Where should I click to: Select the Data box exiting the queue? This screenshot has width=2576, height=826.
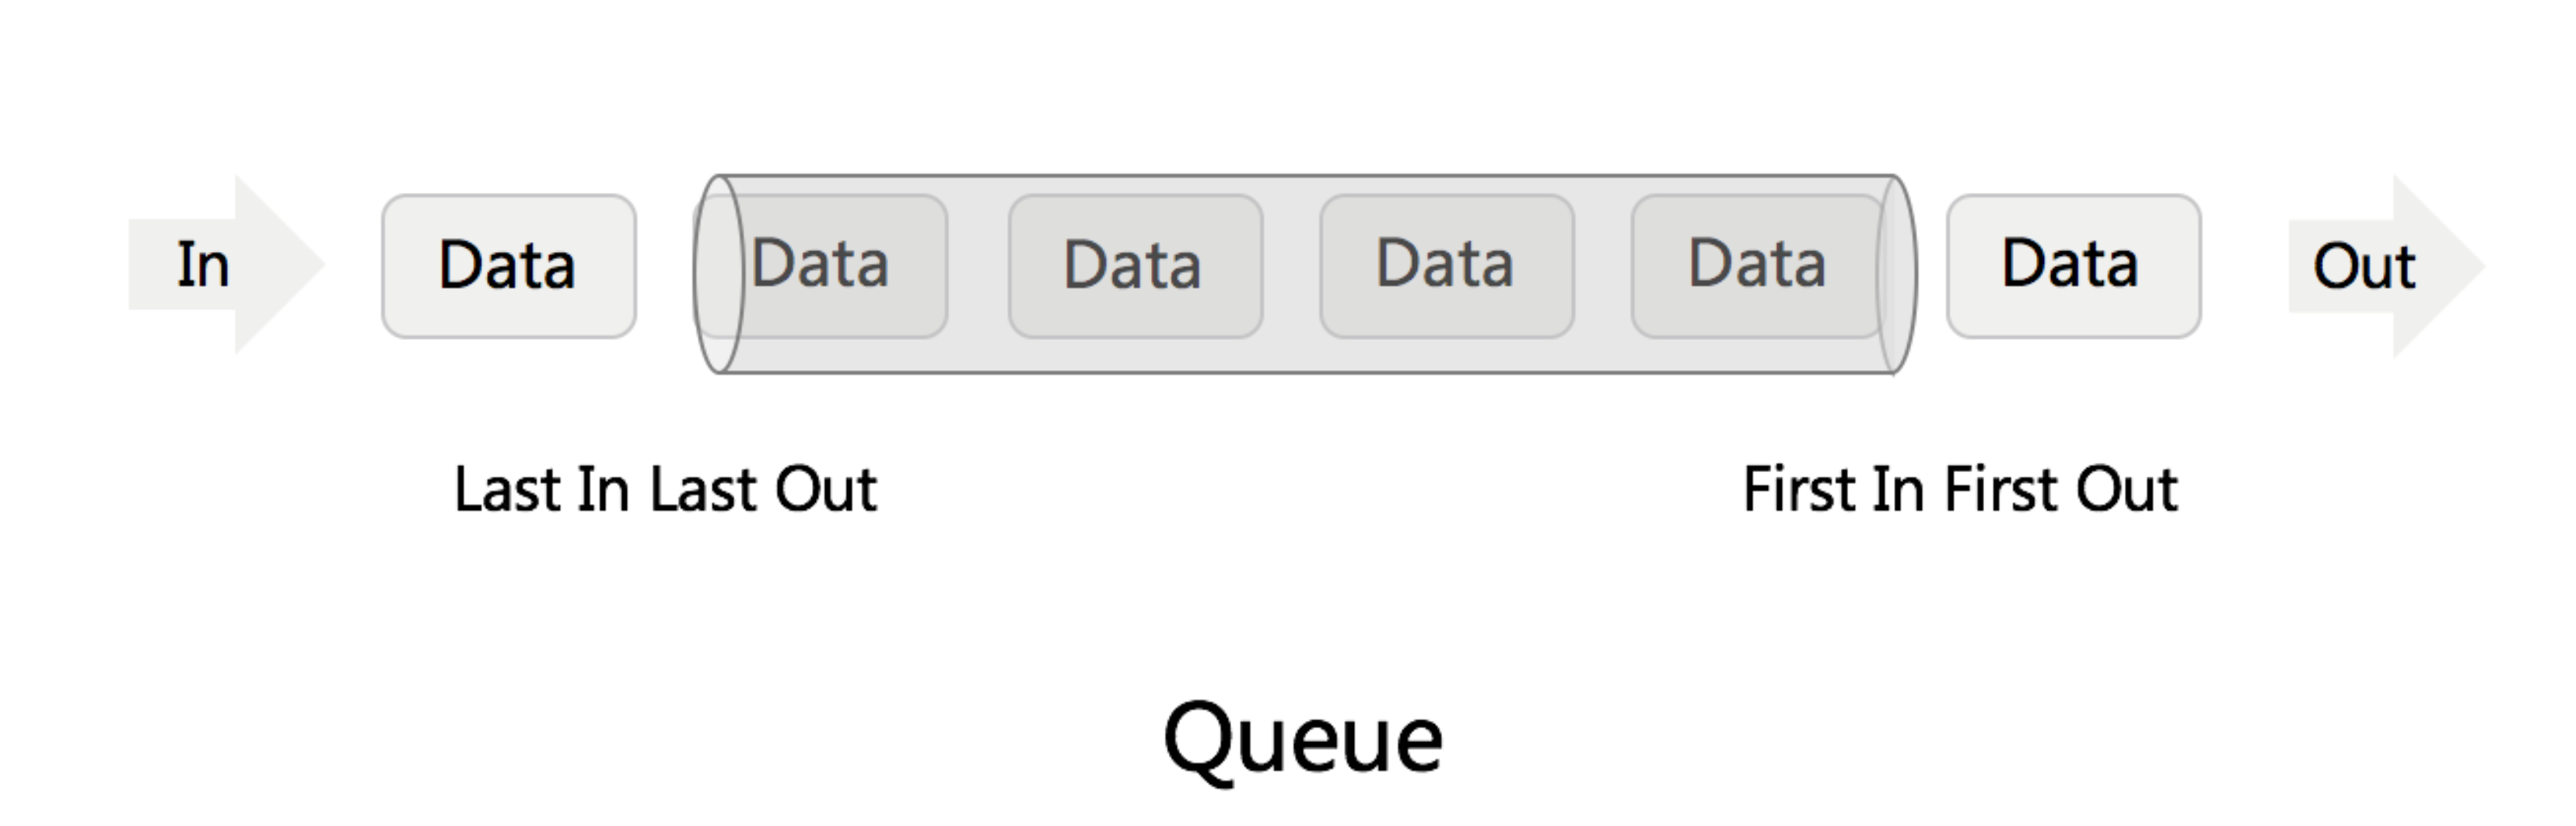[2073, 266]
